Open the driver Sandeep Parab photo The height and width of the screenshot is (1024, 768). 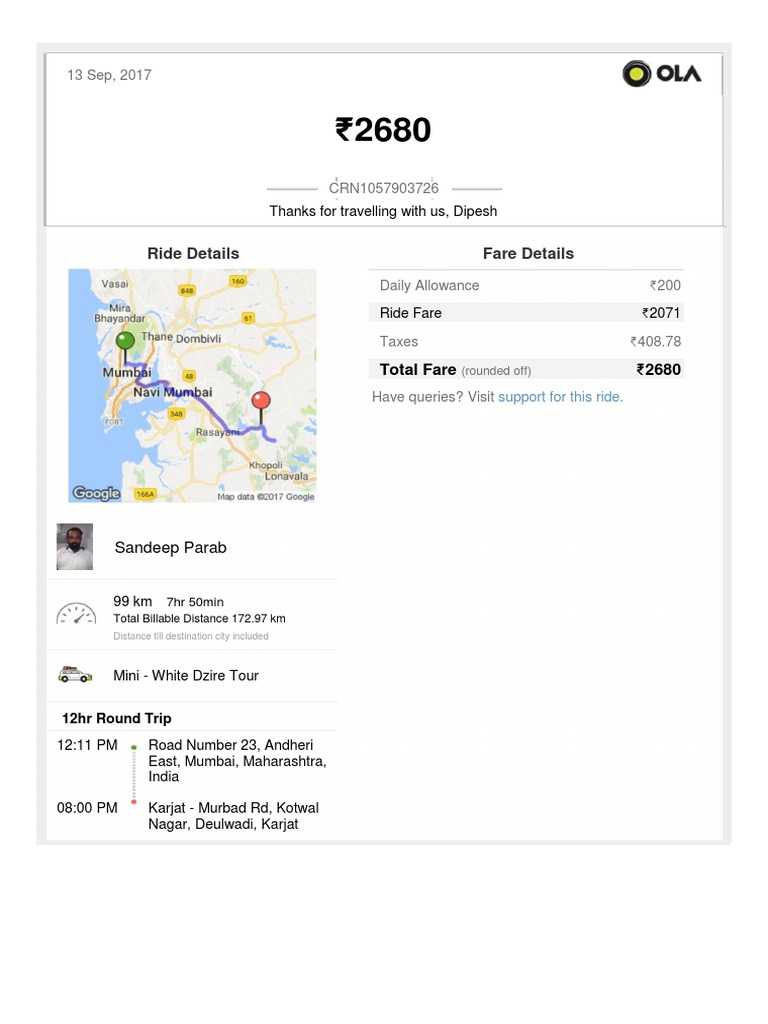click(75, 547)
